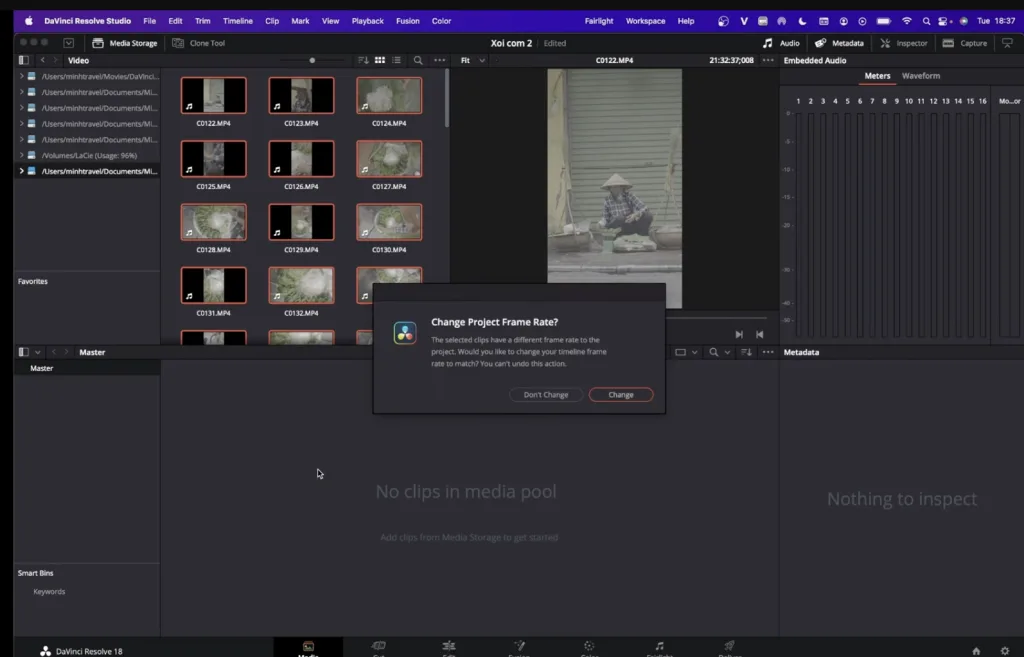Open the Fit zoom dropdown in viewer
This screenshot has width=1024, height=657.
[x=473, y=60]
